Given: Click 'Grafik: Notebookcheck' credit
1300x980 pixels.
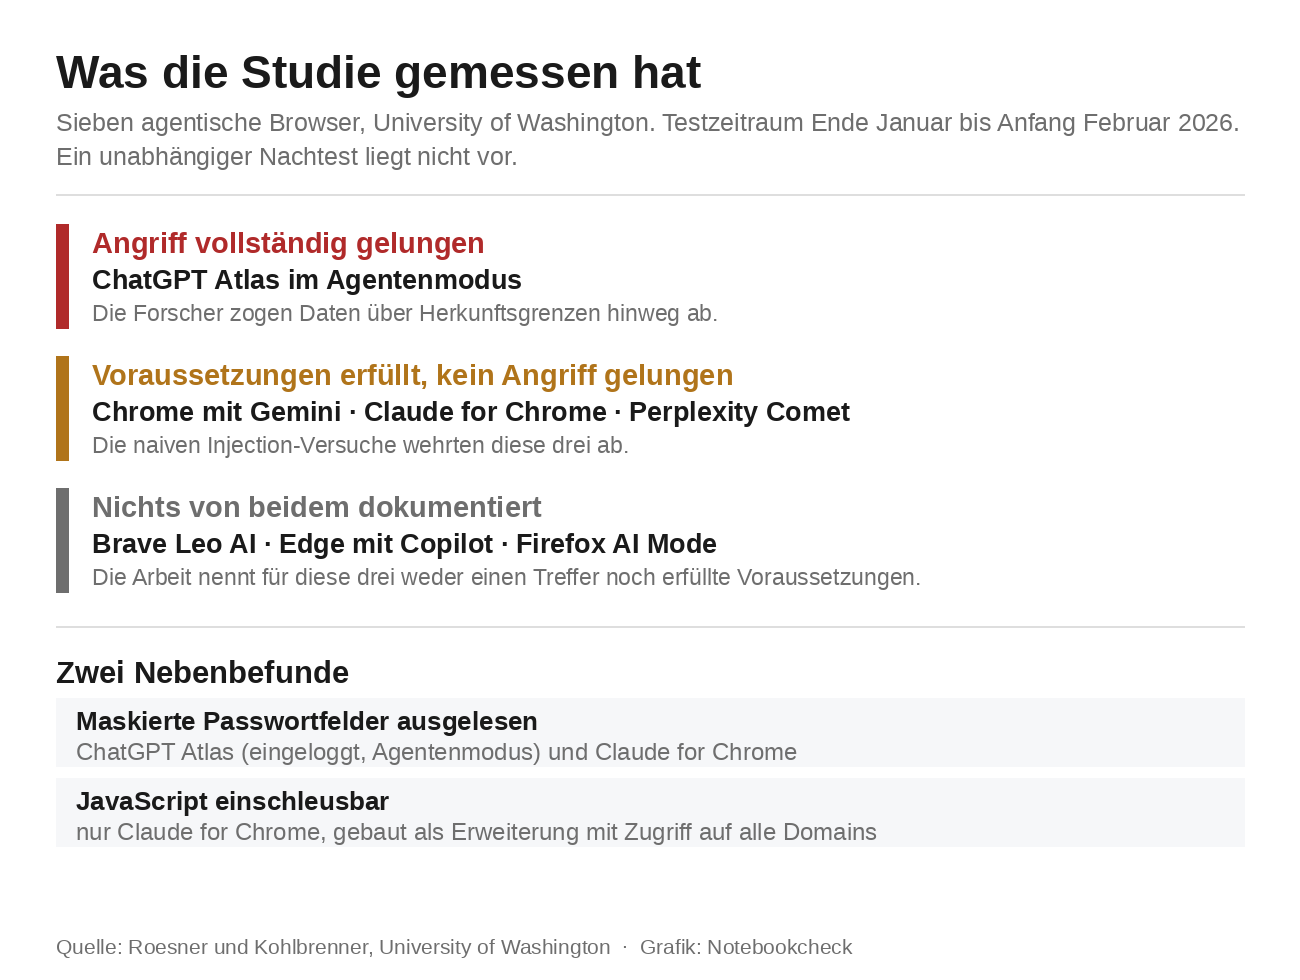Looking at the screenshot, I should click(x=746, y=947).
